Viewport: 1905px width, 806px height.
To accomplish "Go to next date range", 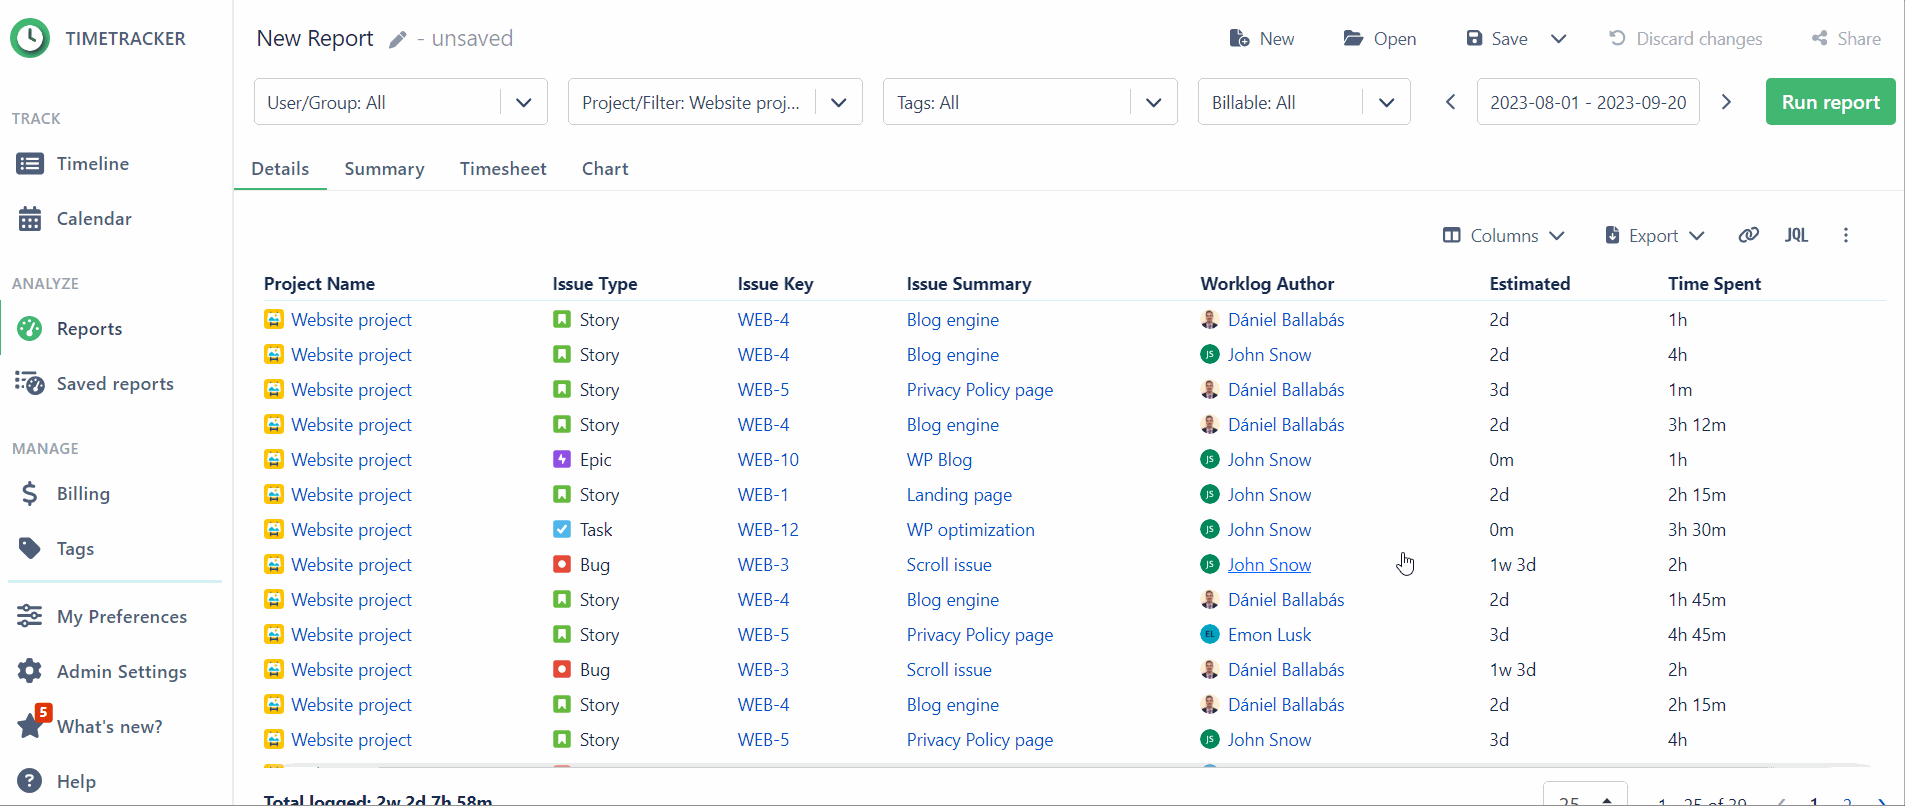I will tap(1726, 102).
